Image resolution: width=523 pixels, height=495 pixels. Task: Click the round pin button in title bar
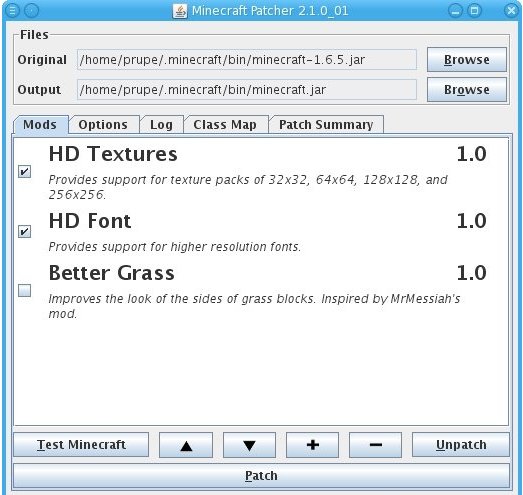point(31,11)
